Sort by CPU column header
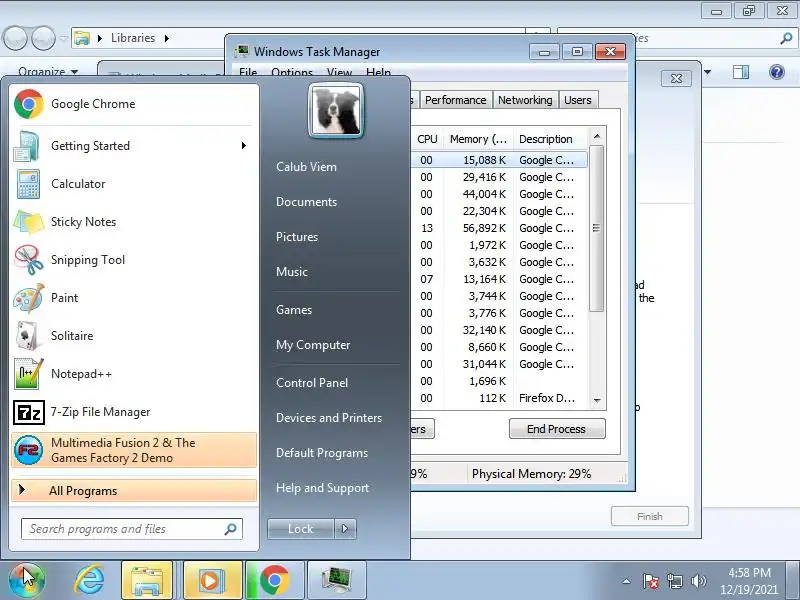800x600 pixels. click(x=427, y=139)
